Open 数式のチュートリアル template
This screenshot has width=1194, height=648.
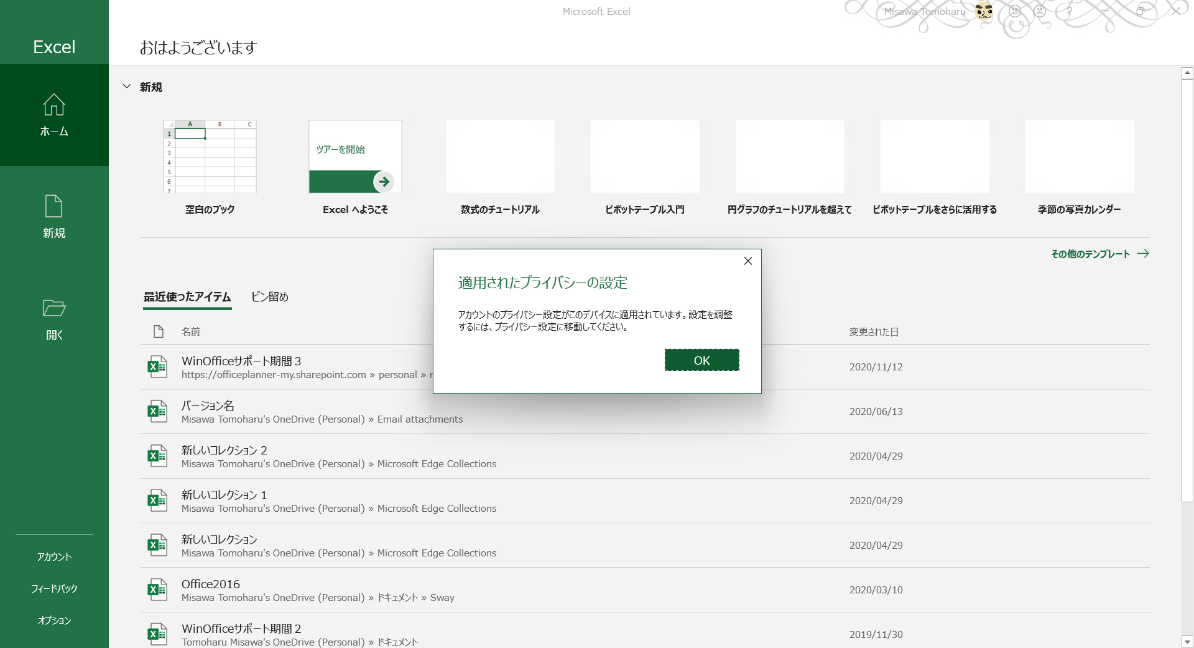(500, 167)
